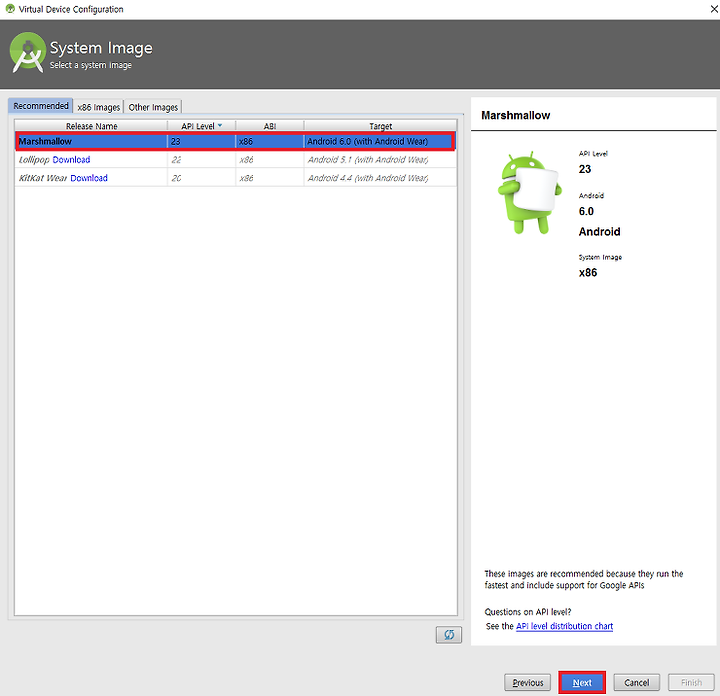The width and height of the screenshot is (720, 696).
Task: Open the Other Images tab
Action: point(153,107)
